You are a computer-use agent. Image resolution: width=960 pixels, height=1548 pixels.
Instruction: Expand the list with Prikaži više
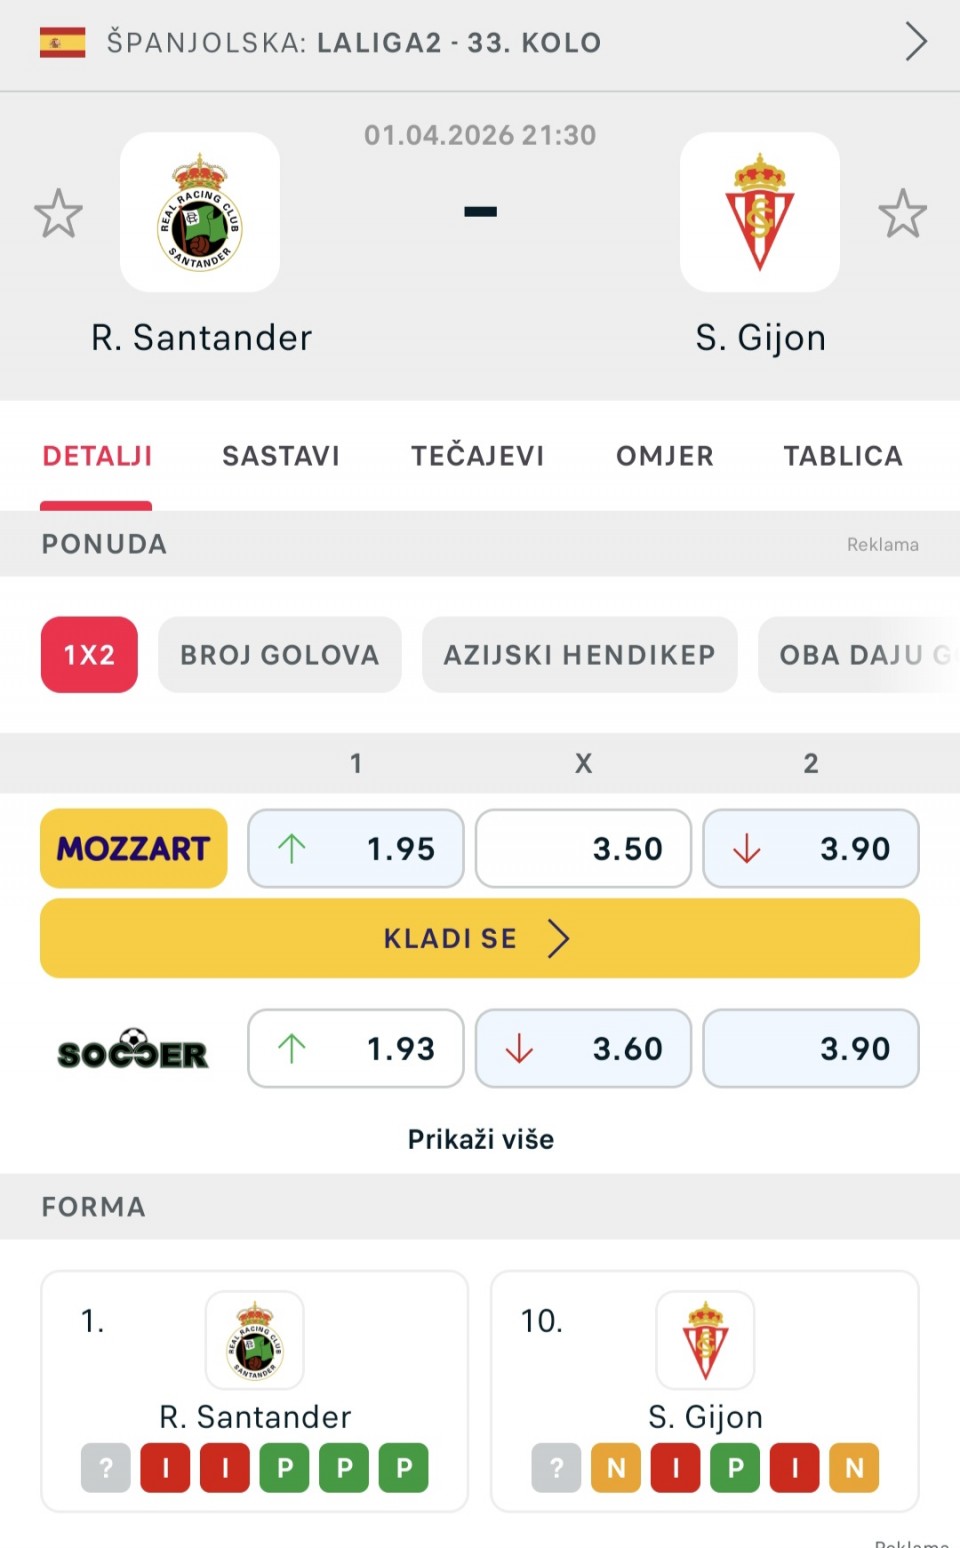pyautogui.click(x=480, y=1139)
